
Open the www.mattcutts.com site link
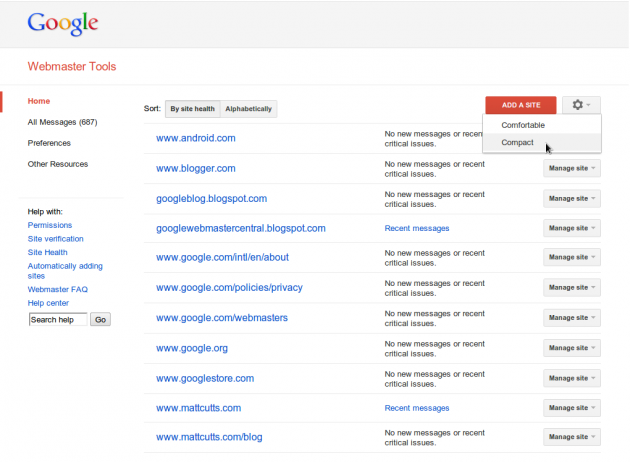coord(198,408)
